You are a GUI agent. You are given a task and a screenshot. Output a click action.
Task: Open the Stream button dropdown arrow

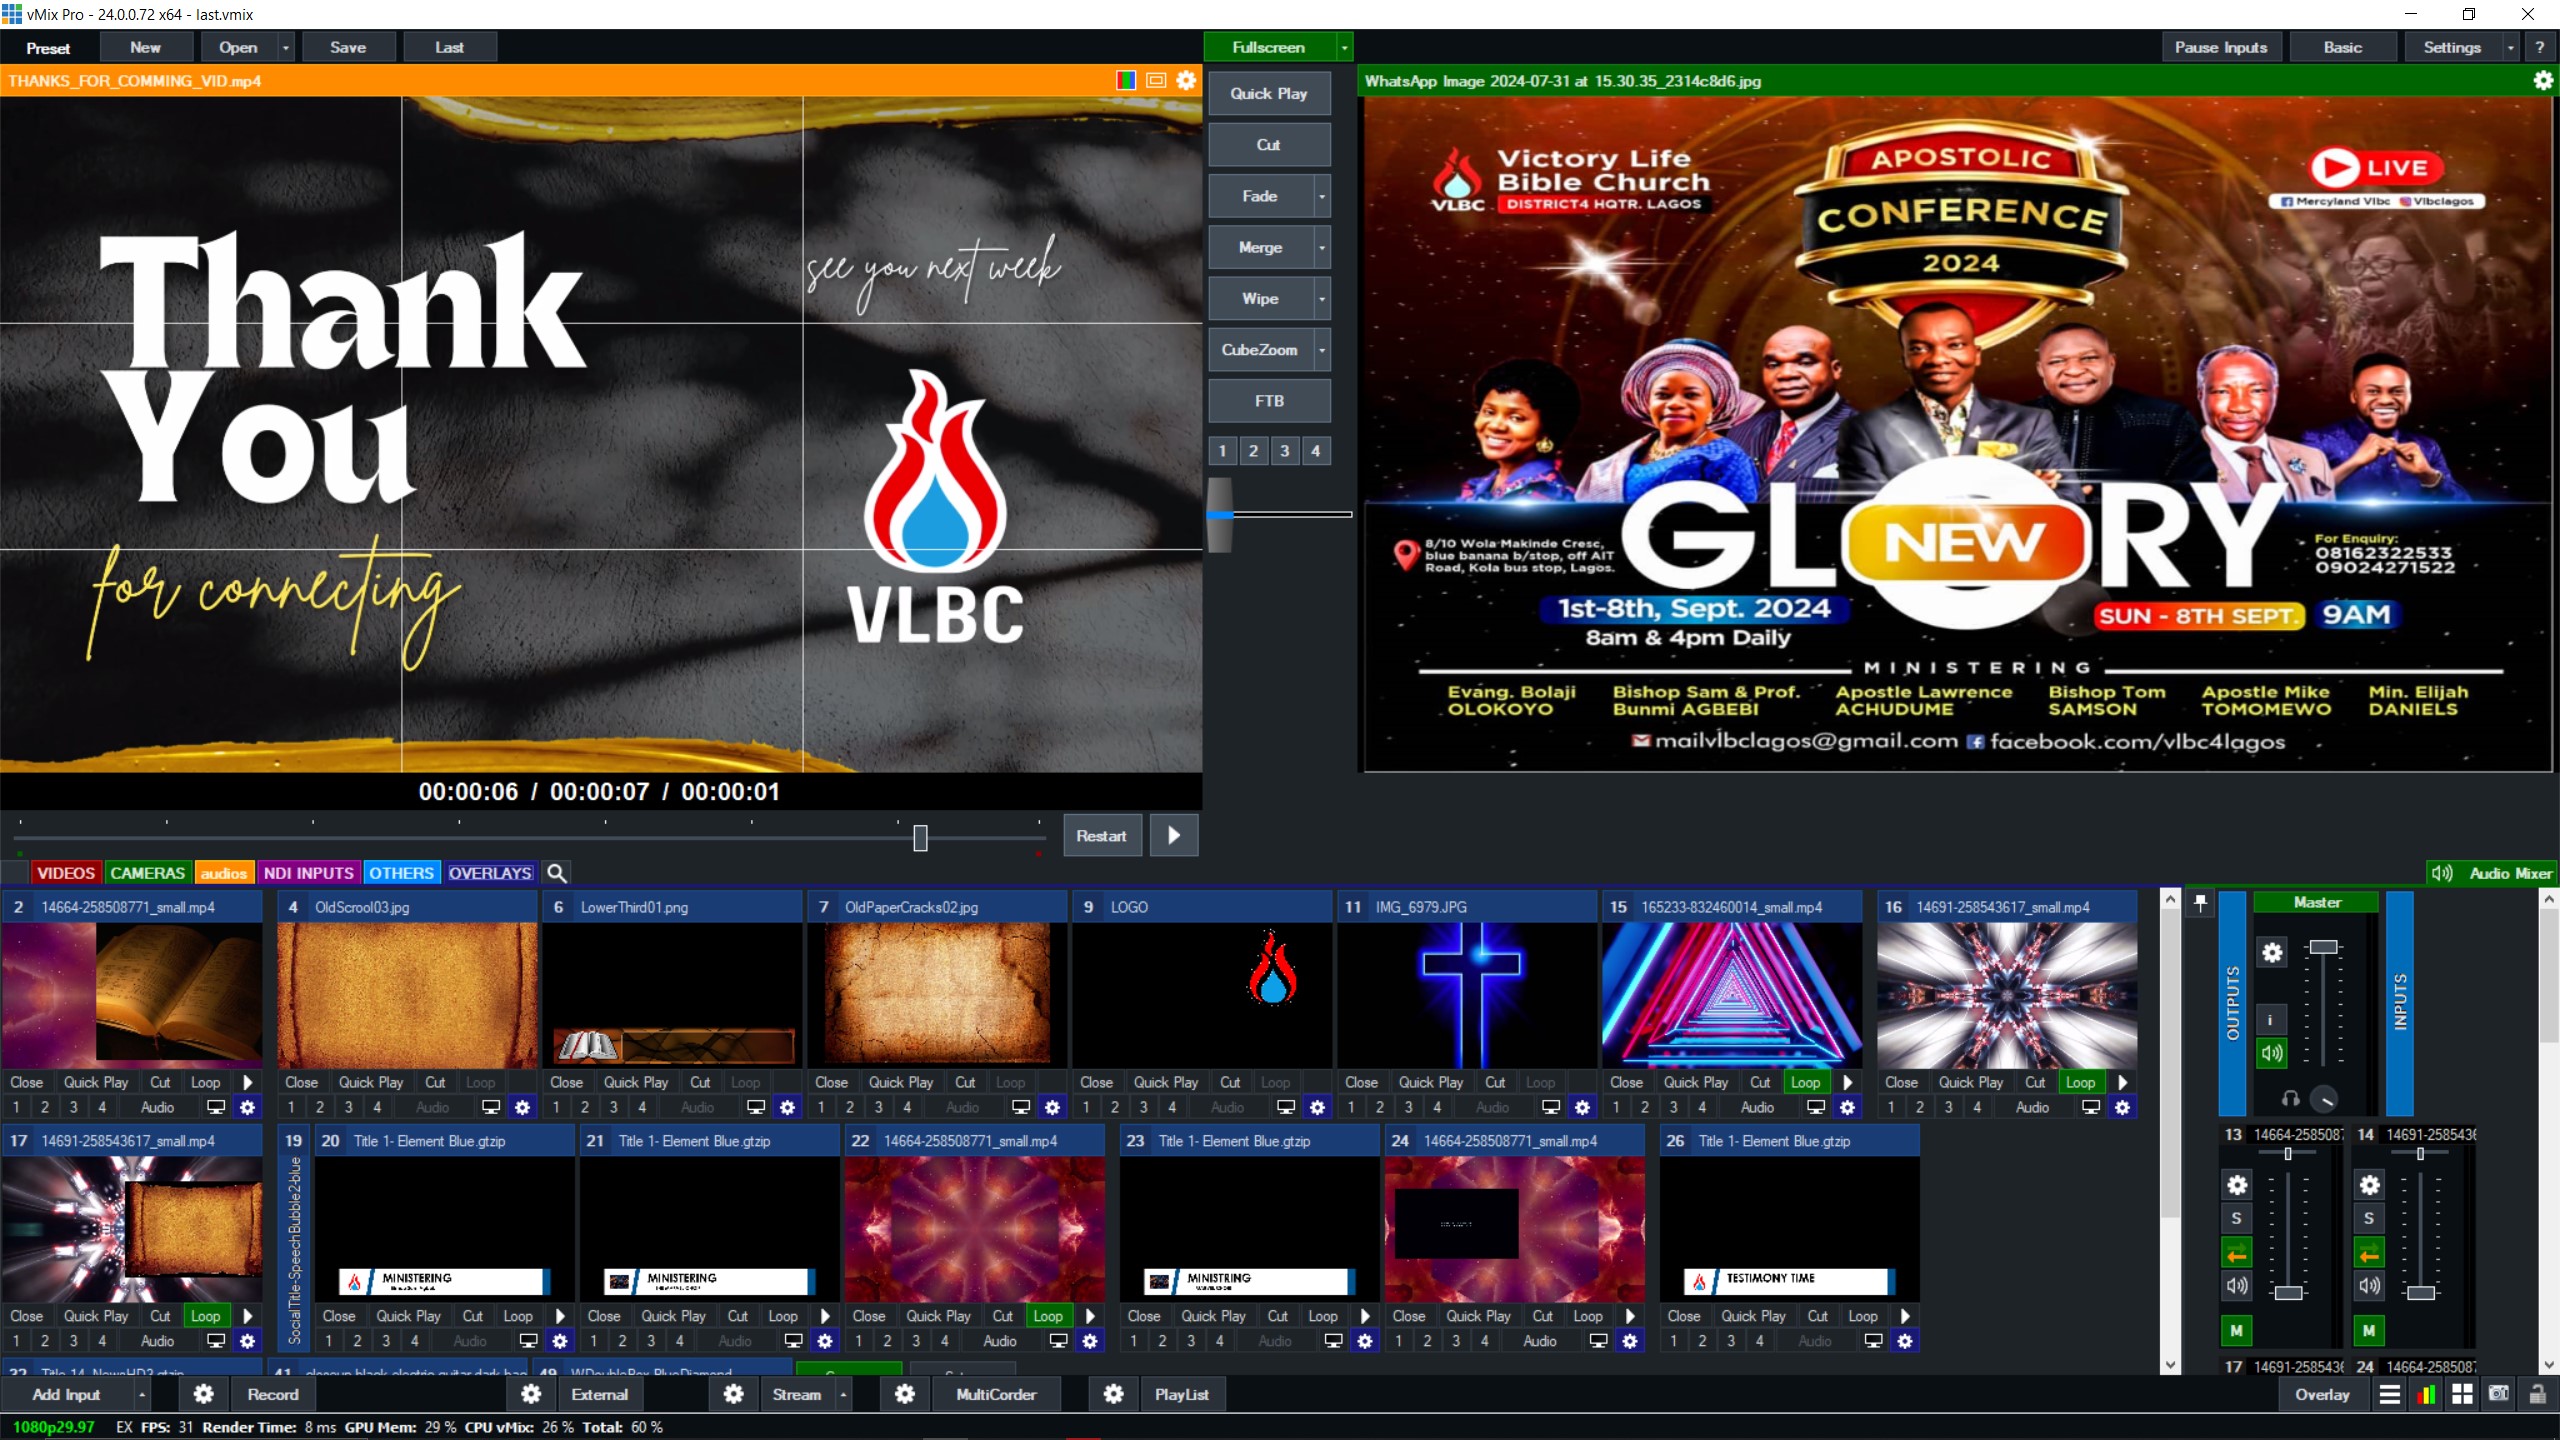click(843, 1394)
